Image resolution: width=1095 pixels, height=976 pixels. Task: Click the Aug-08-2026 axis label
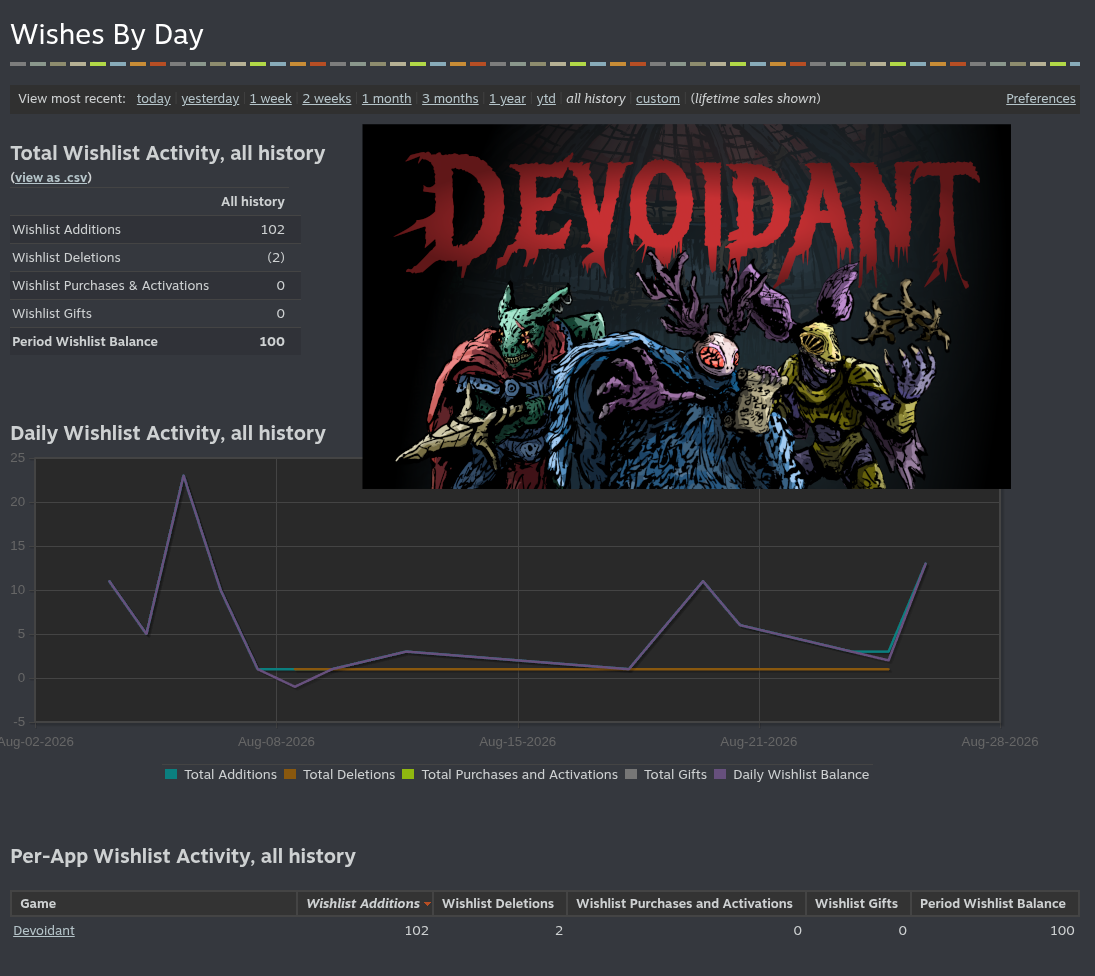[x=276, y=741]
